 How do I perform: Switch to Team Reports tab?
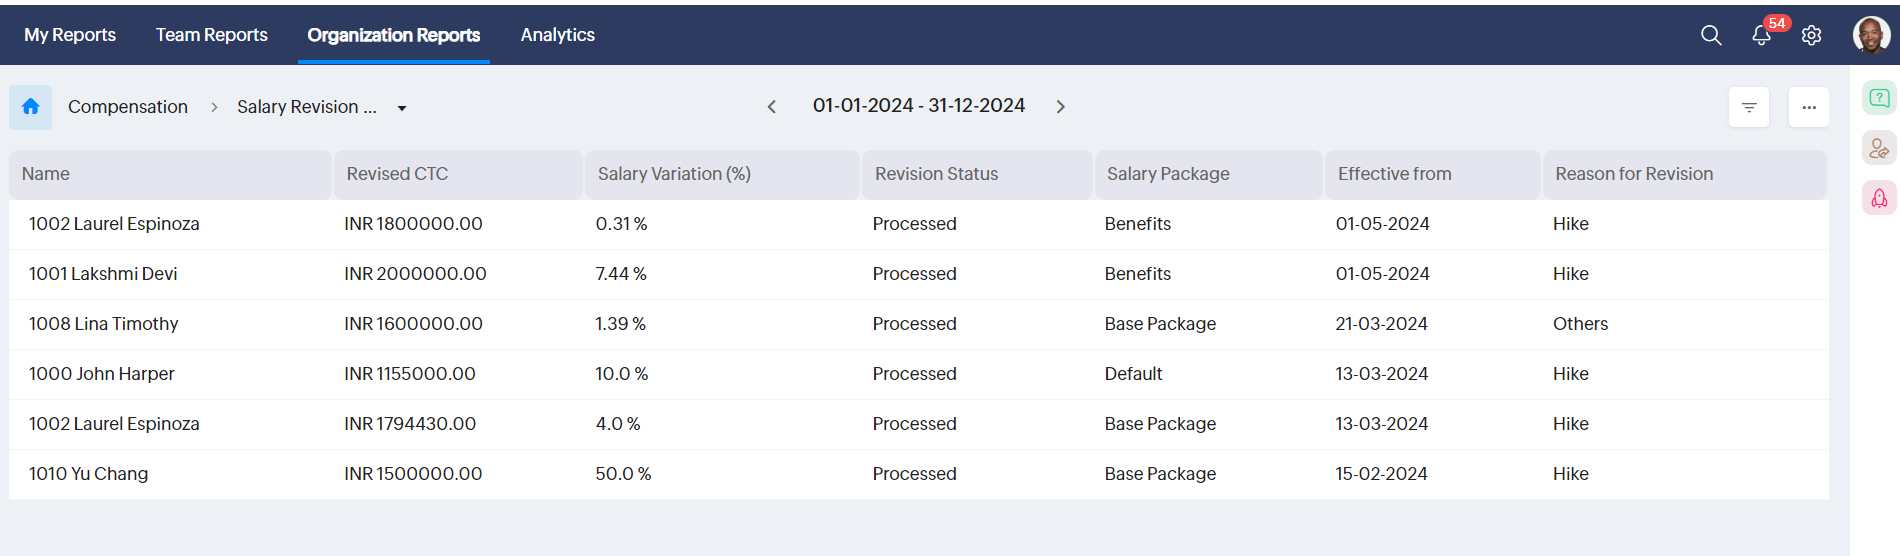pyautogui.click(x=212, y=35)
